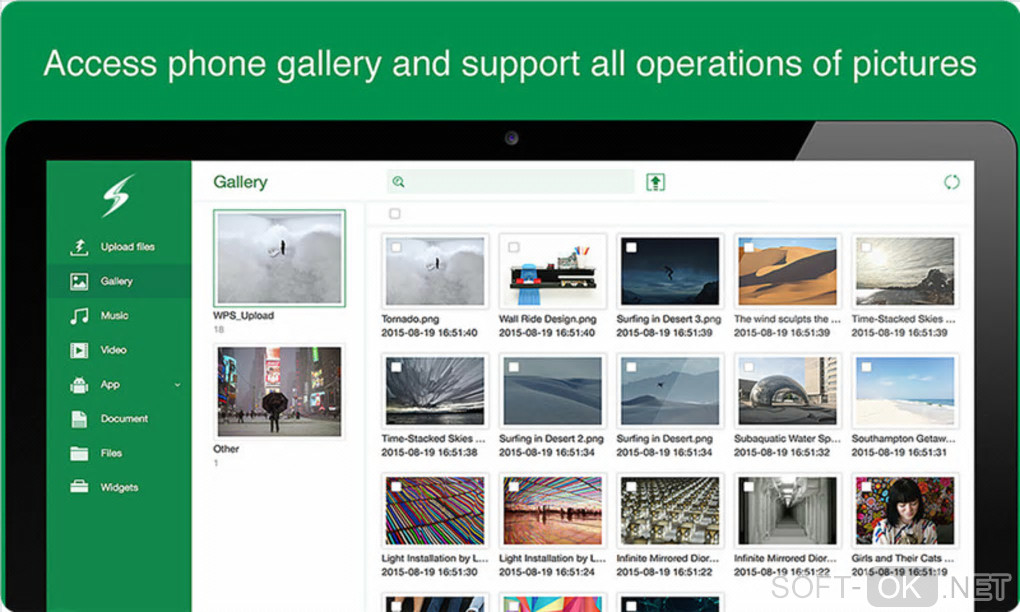Open the Other album thumbnail
The width and height of the screenshot is (1020, 612).
[279, 392]
